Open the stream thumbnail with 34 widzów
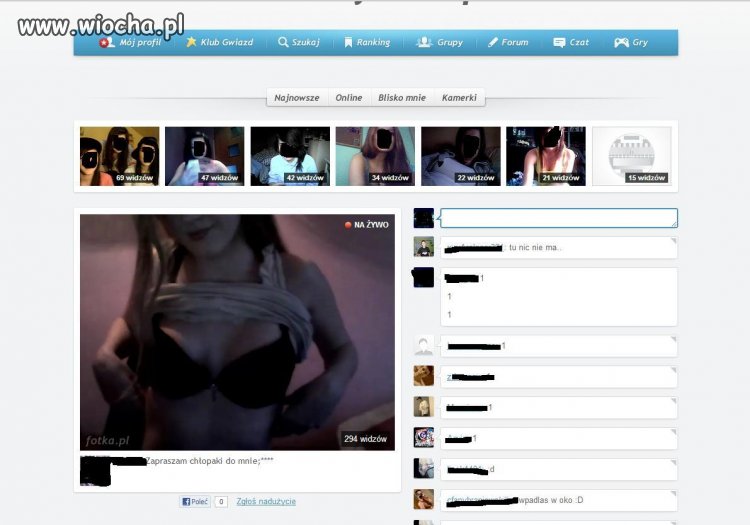The image size is (750, 525). click(375, 156)
